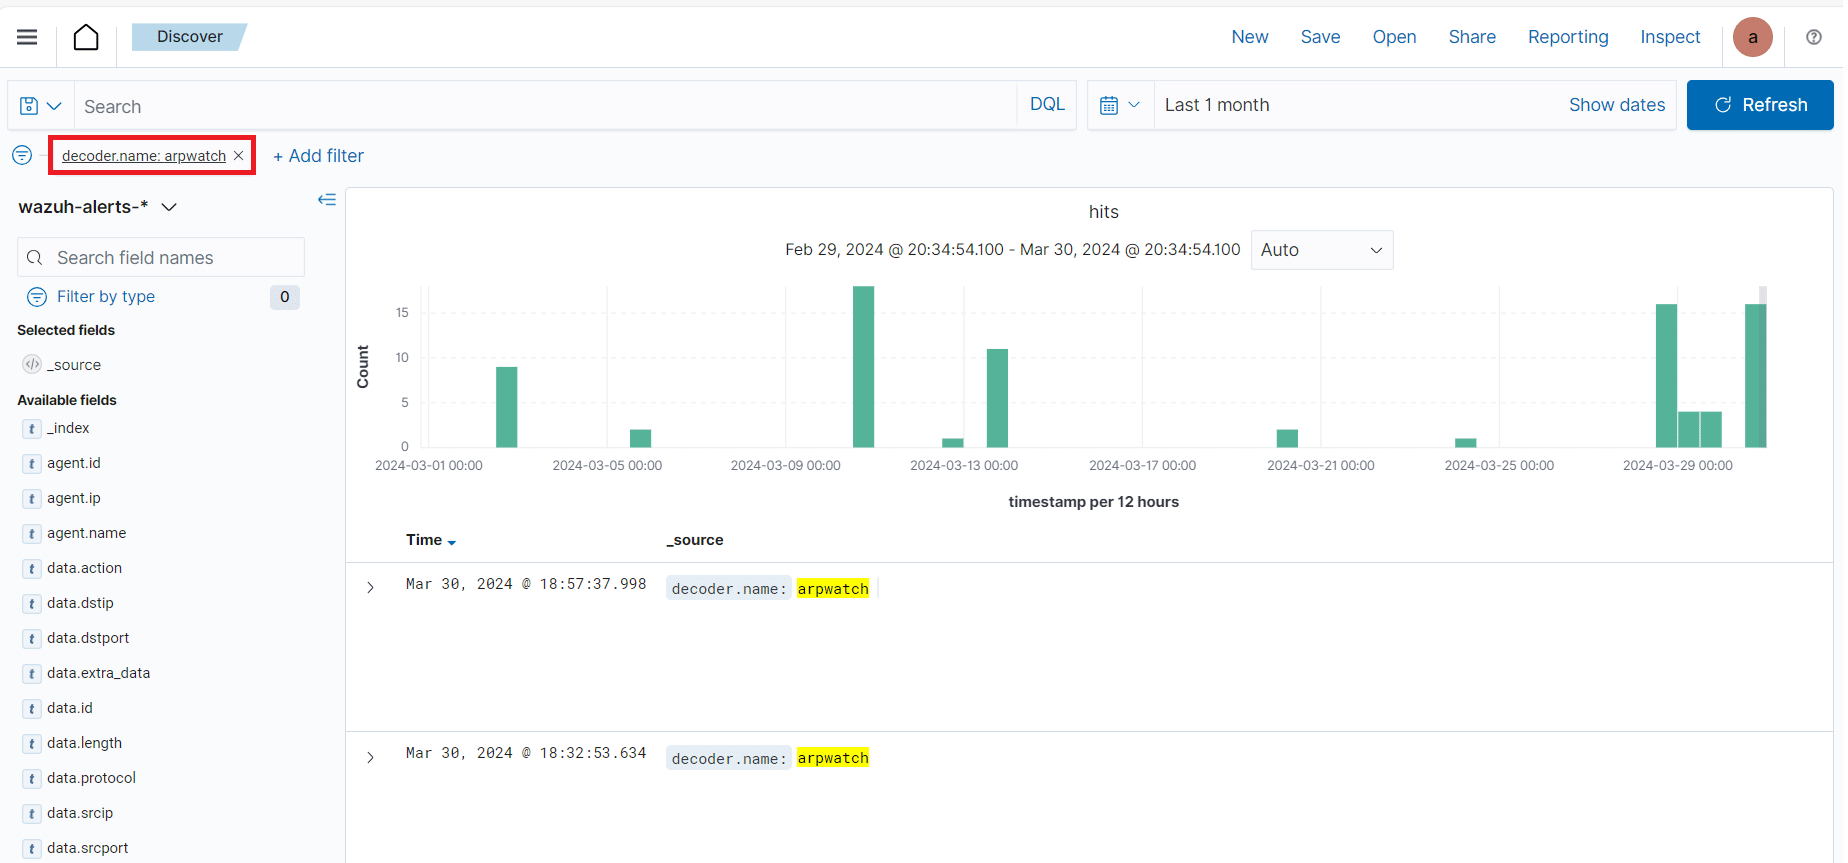Change the wazuh-alerts-* index pattern
Viewport: 1848px width, 863px height.
coord(98,207)
